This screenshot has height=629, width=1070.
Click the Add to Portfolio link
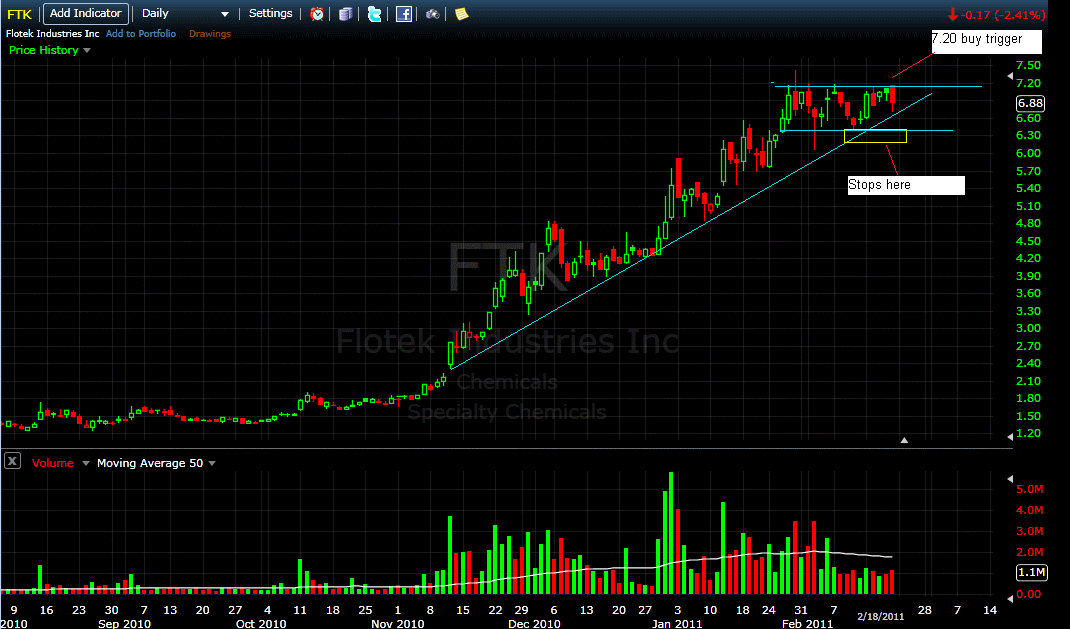(141, 33)
